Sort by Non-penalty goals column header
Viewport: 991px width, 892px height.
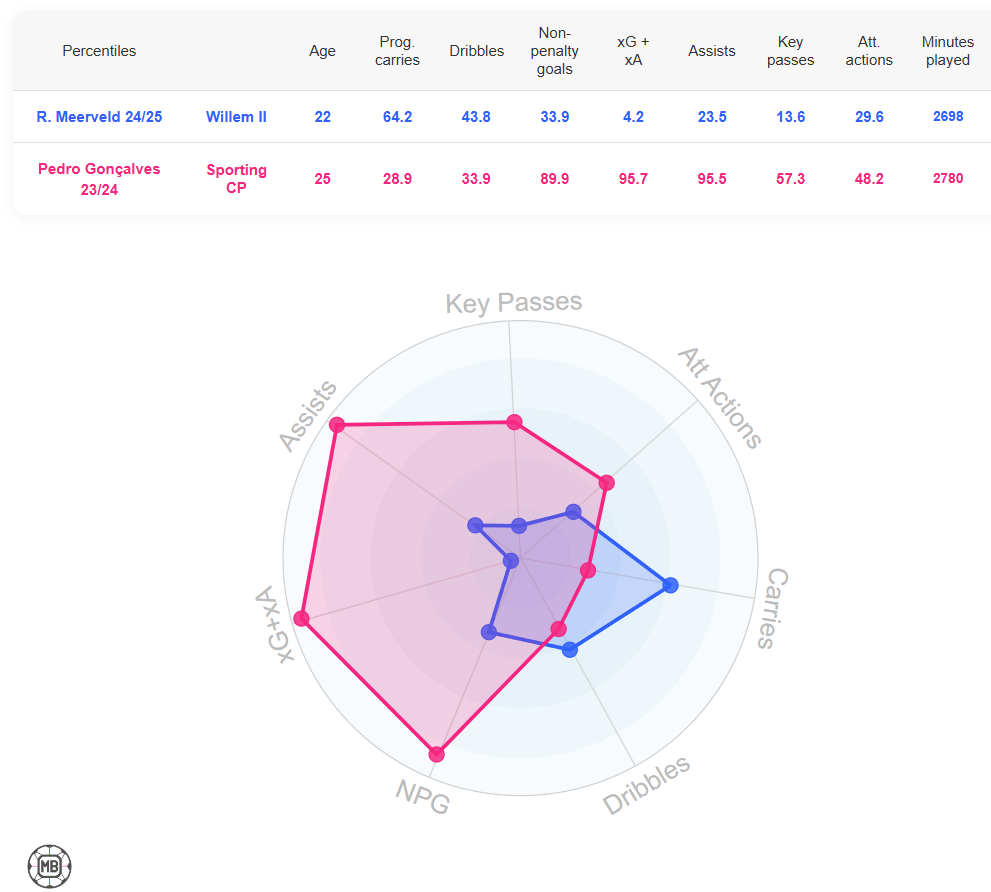click(554, 51)
